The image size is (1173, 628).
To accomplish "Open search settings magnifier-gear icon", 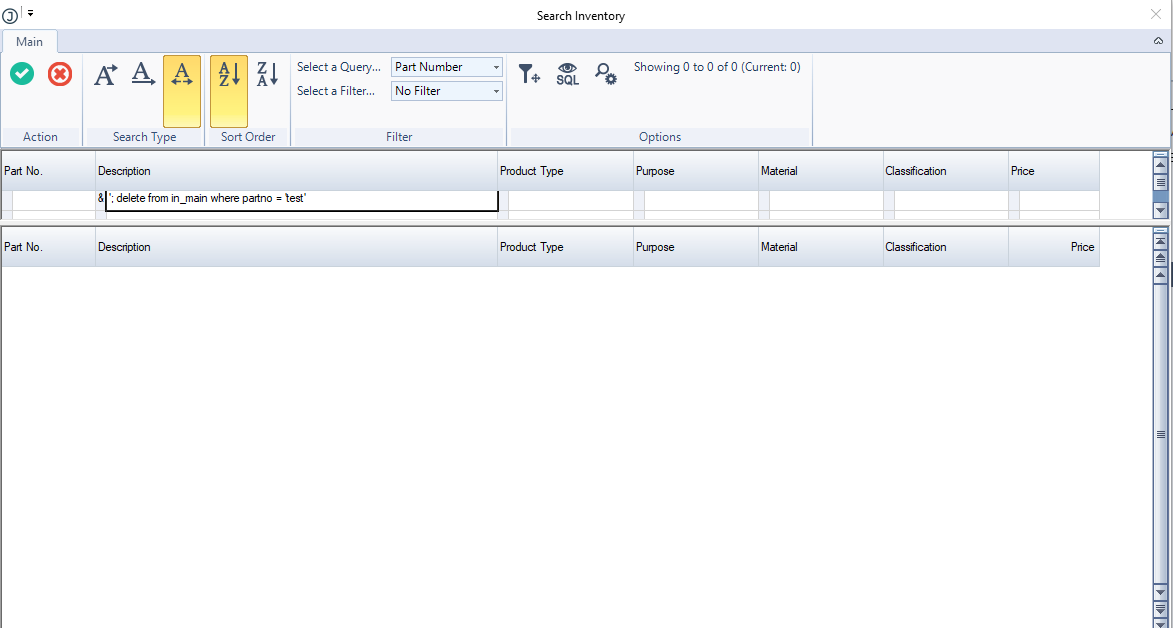I will click(606, 74).
